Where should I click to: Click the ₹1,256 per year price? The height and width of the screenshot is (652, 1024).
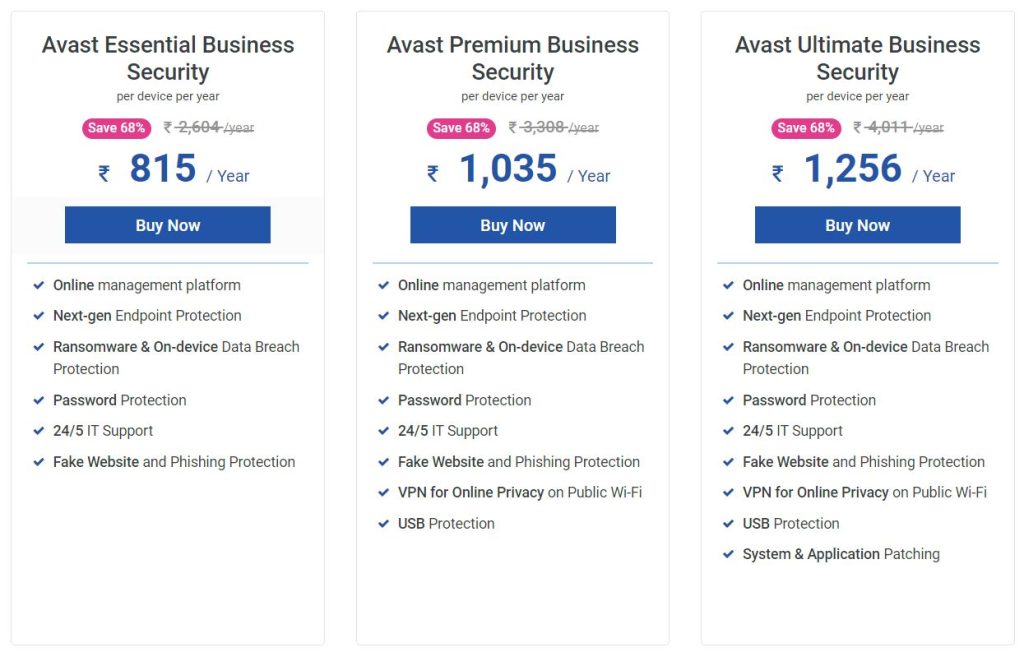[853, 169]
